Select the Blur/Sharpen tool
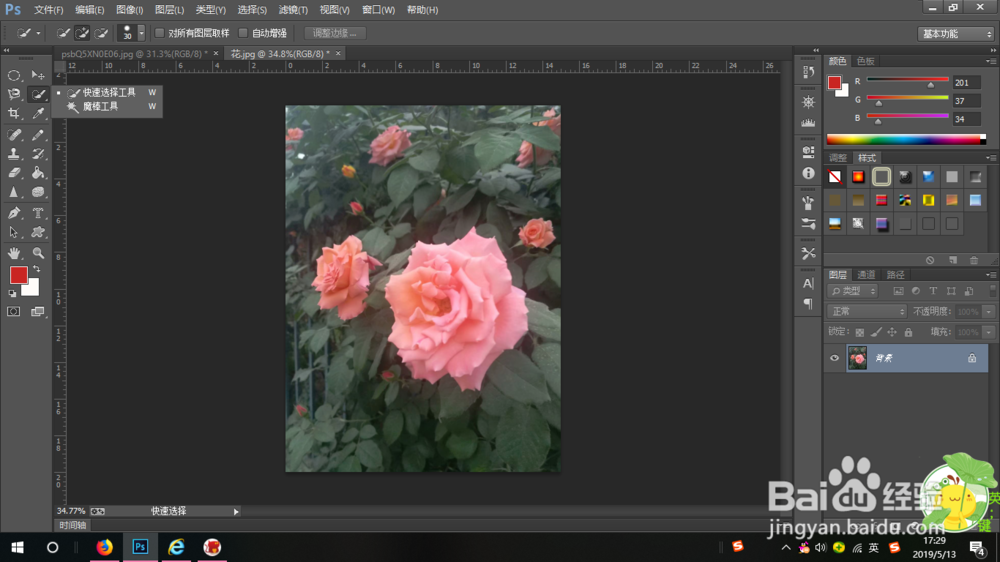 point(13,192)
